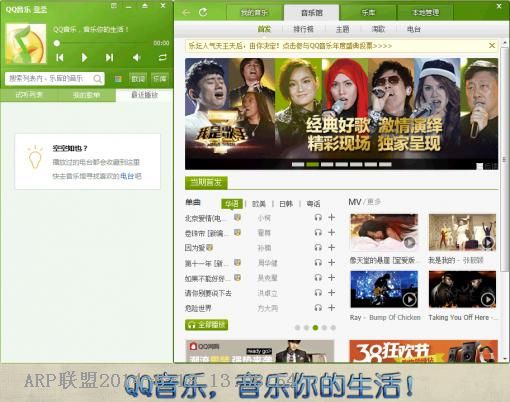Skip to the previous track
Image resolution: width=510 pixels, height=402 pixels.
click(x=60, y=58)
